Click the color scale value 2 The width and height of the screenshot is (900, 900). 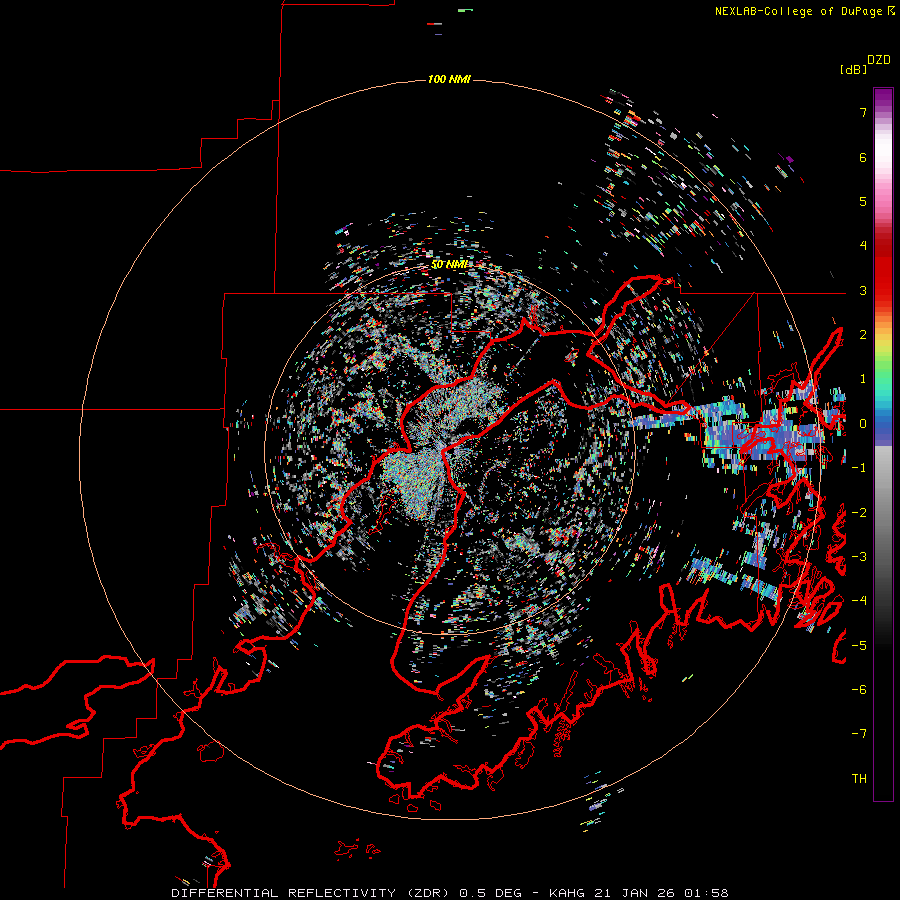[863, 335]
